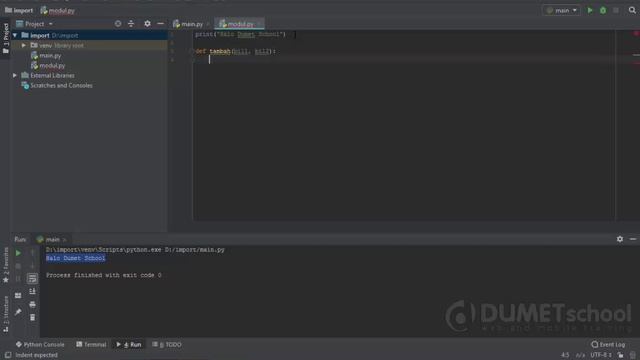
Task: Toggle tool window buttons icon bottom-left corner
Action: tap(8, 355)
